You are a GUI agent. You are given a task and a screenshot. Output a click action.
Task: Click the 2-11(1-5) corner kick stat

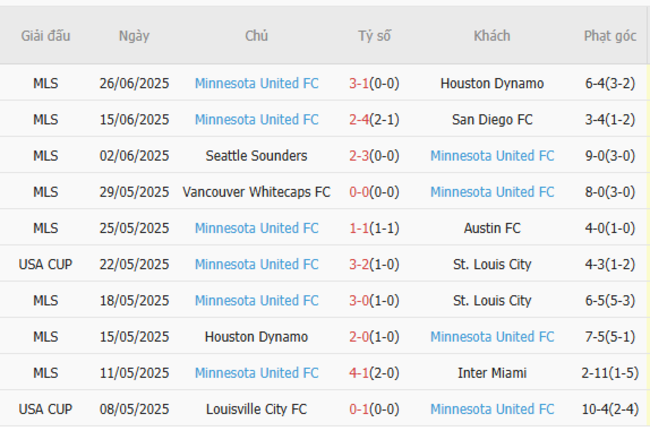610,373
